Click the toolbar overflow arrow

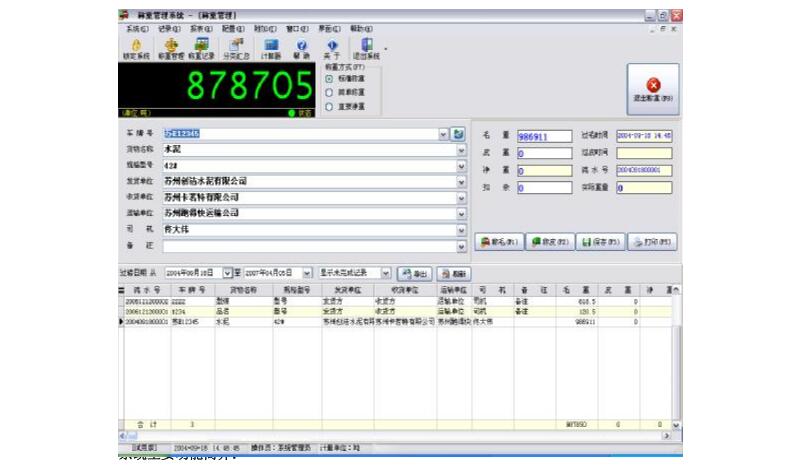click(385, 49)
